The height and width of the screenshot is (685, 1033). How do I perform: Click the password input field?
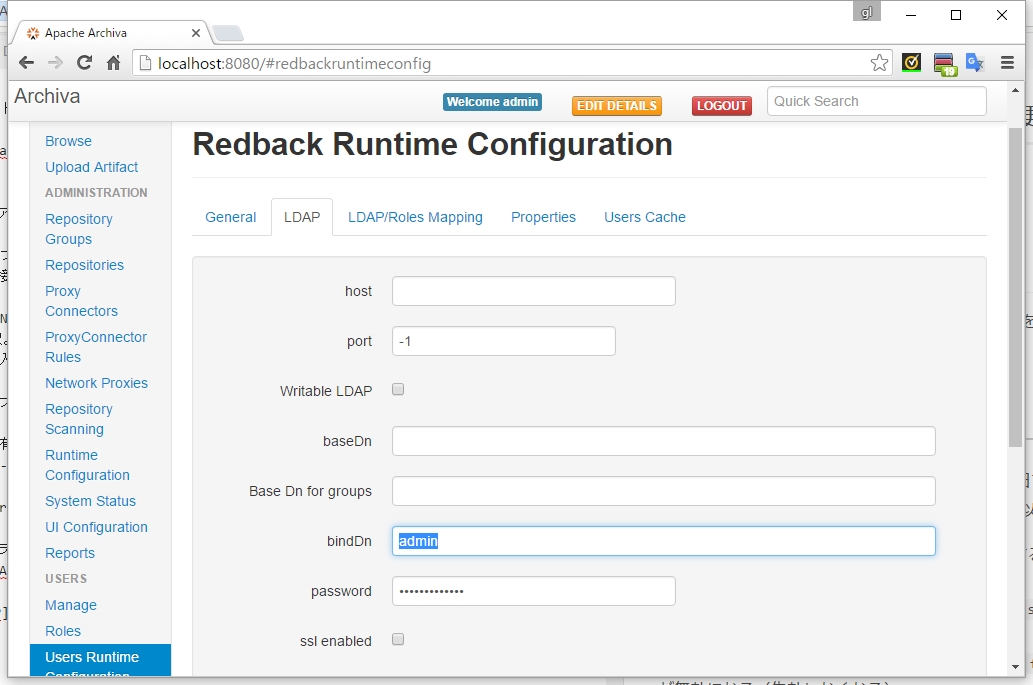(x=532, y=591)
